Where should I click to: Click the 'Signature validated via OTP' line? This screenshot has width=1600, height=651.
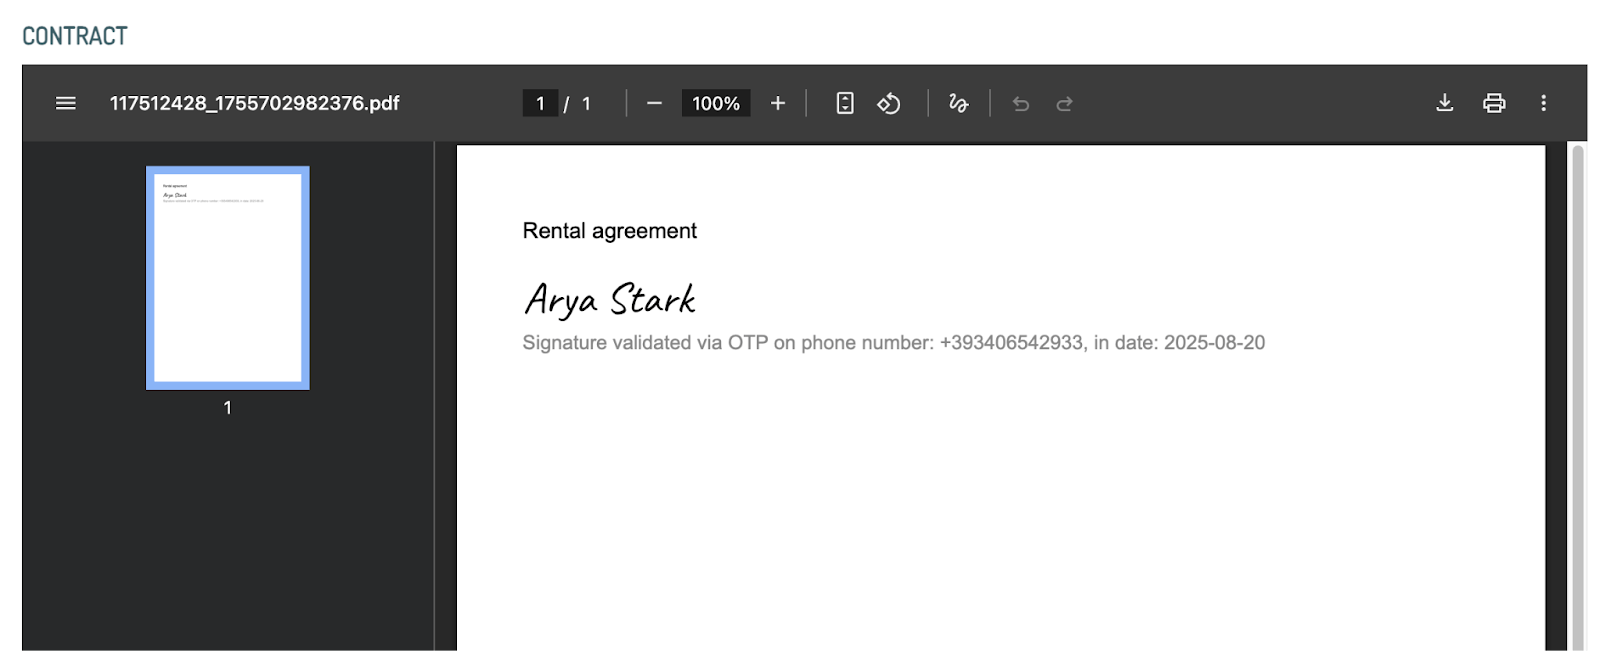pos(893,343)
